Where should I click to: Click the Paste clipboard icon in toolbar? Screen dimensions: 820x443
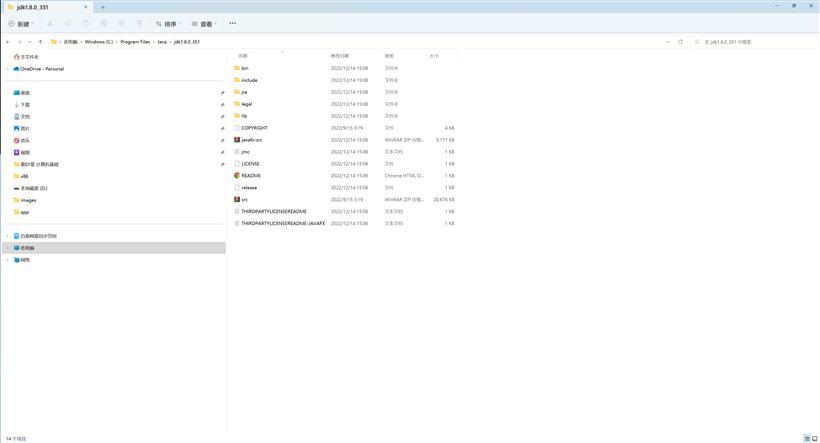coord(86,24)
